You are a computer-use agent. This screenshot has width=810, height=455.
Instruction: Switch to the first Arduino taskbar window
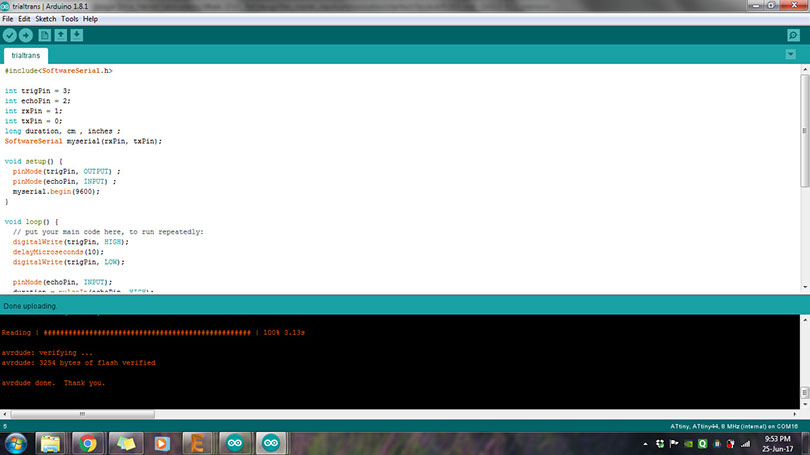coord(235,444)
